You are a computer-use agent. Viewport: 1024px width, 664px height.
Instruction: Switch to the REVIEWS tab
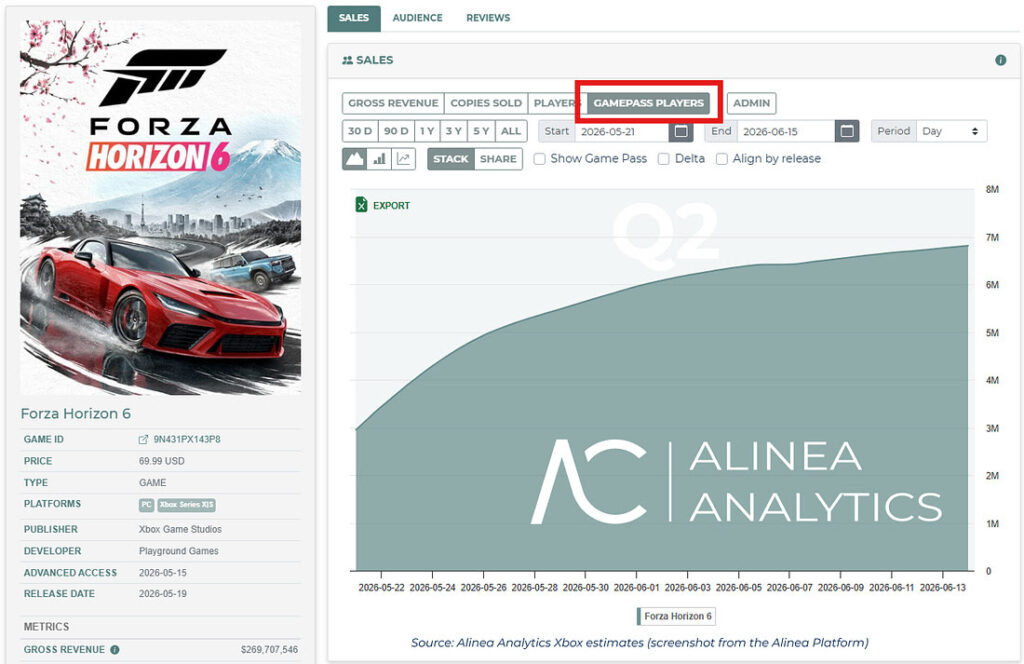(x=488, y=18)
